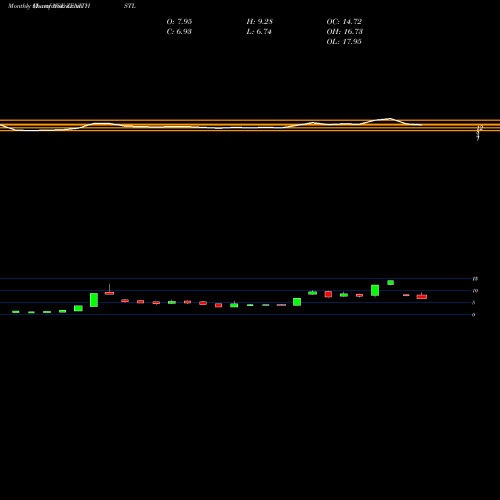
Task: Select the red candle with the long upper wick
Action: (x=109, y=293)
